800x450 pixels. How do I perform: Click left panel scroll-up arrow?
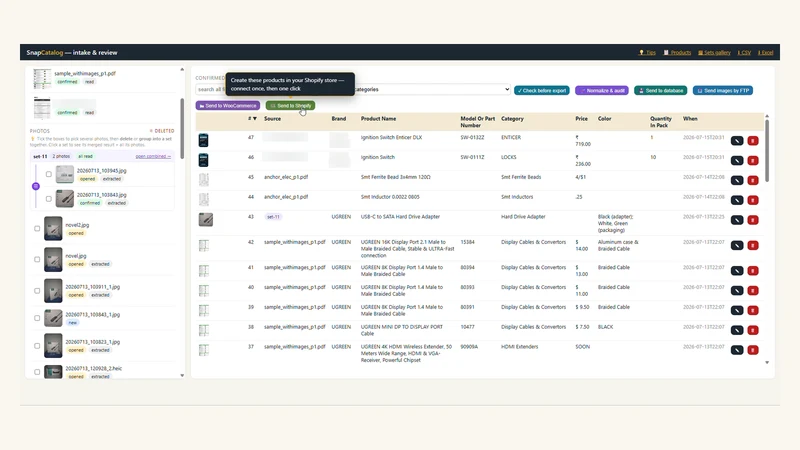tap(182, 69)
